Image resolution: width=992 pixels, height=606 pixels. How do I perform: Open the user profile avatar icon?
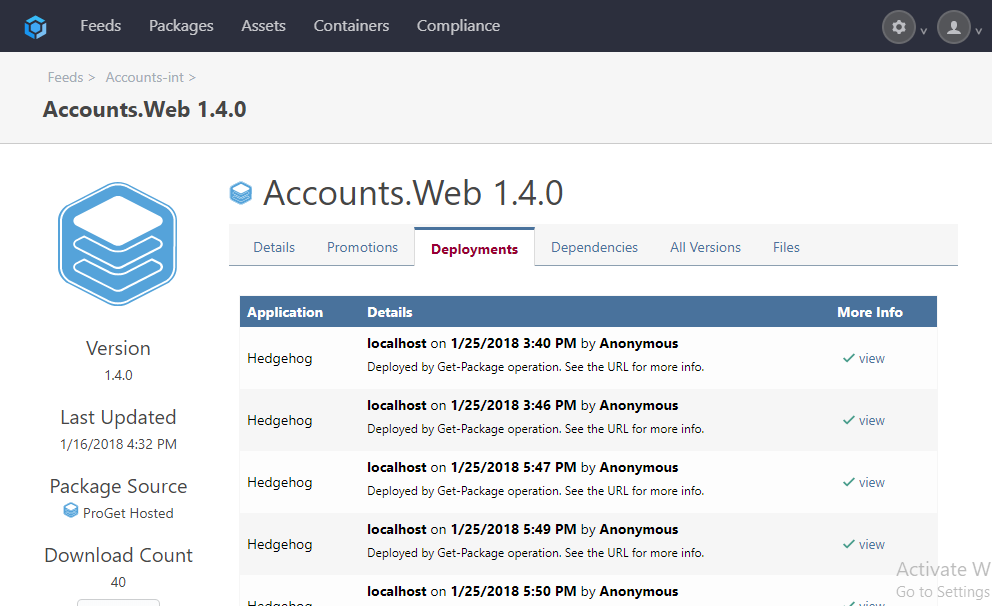(953, 27)
